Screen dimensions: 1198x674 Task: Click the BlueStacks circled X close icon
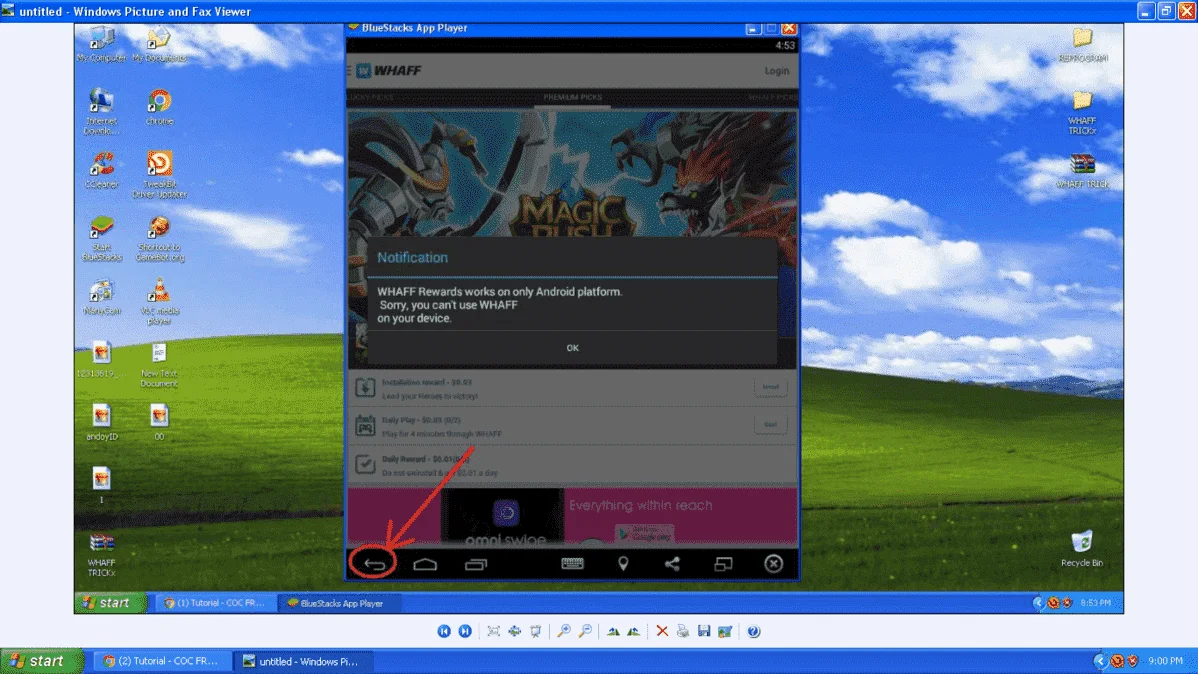(x=773, y=564)
